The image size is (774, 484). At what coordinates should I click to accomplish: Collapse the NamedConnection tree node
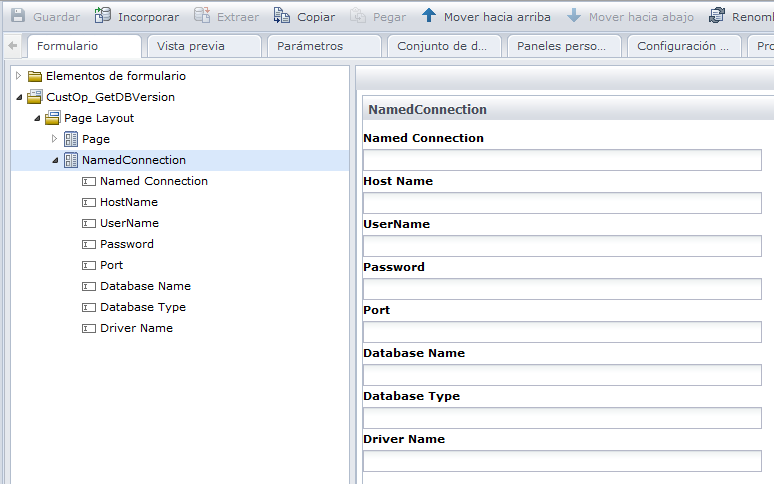[55, 160]
